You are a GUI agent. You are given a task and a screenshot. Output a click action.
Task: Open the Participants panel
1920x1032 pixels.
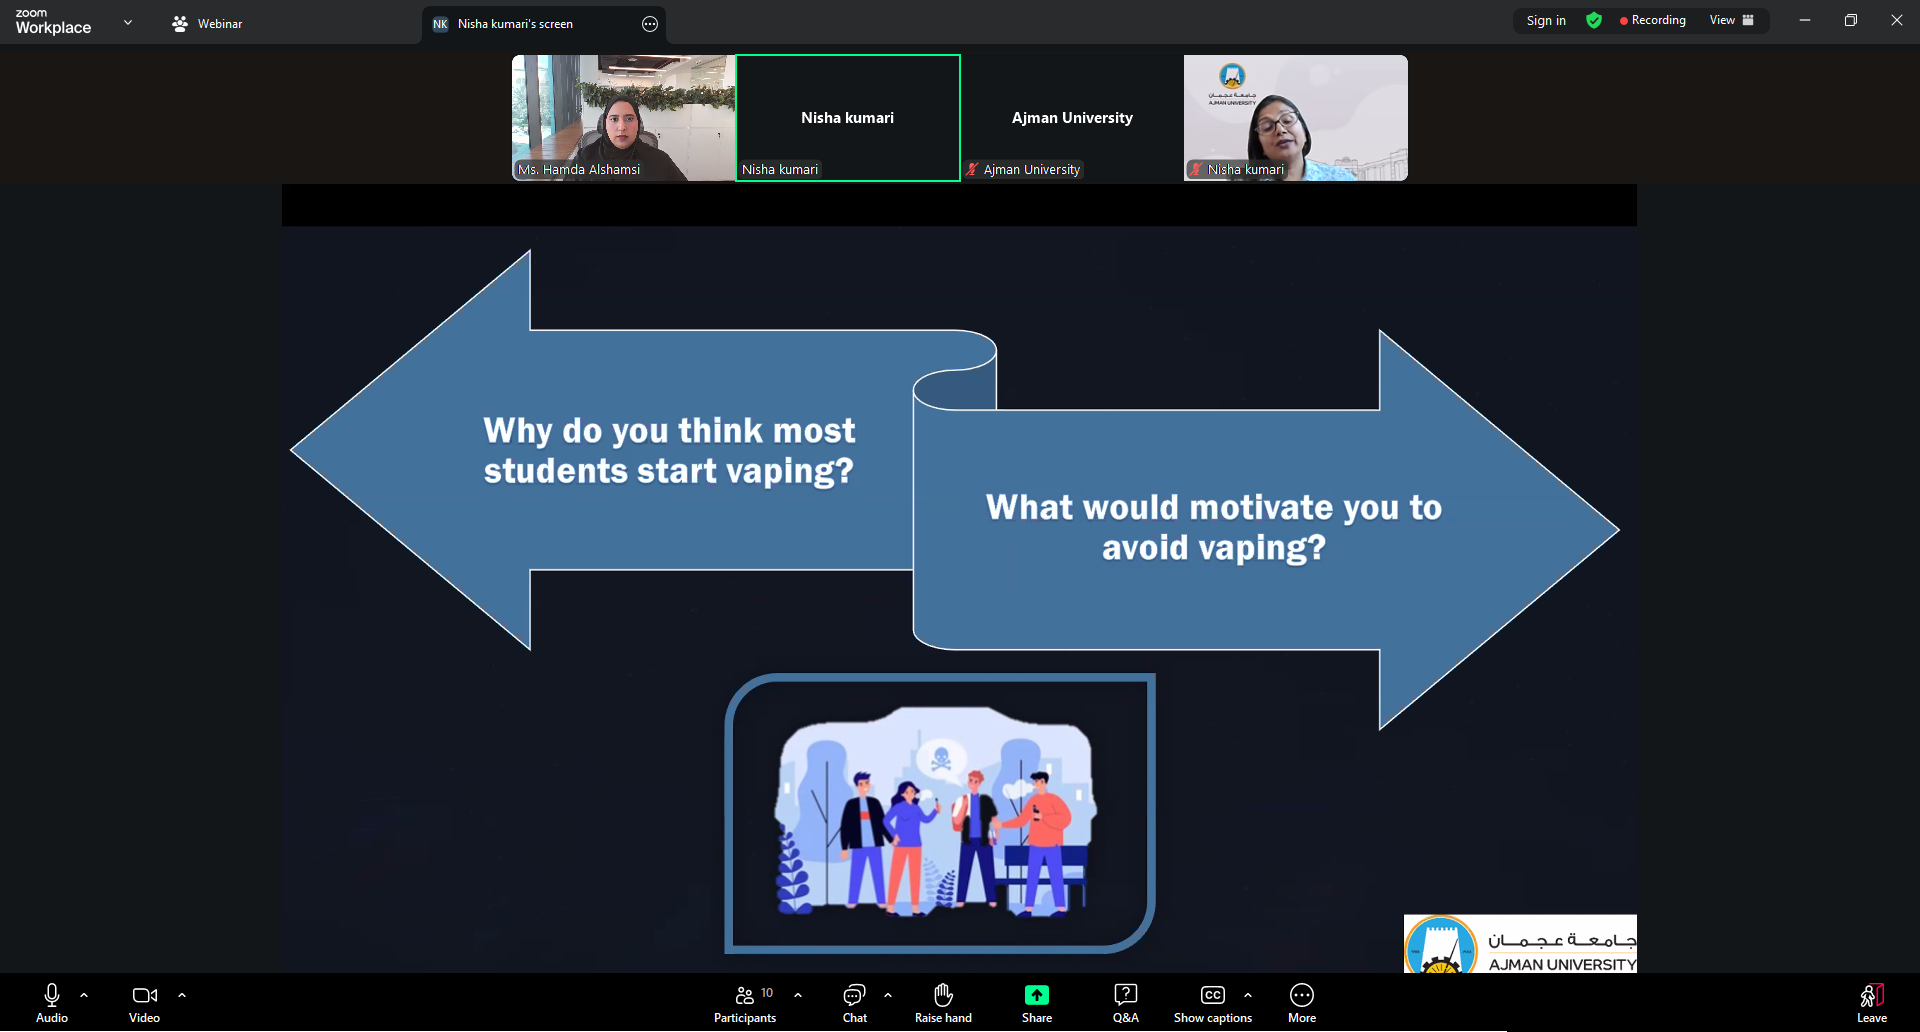pos(745,1003)
